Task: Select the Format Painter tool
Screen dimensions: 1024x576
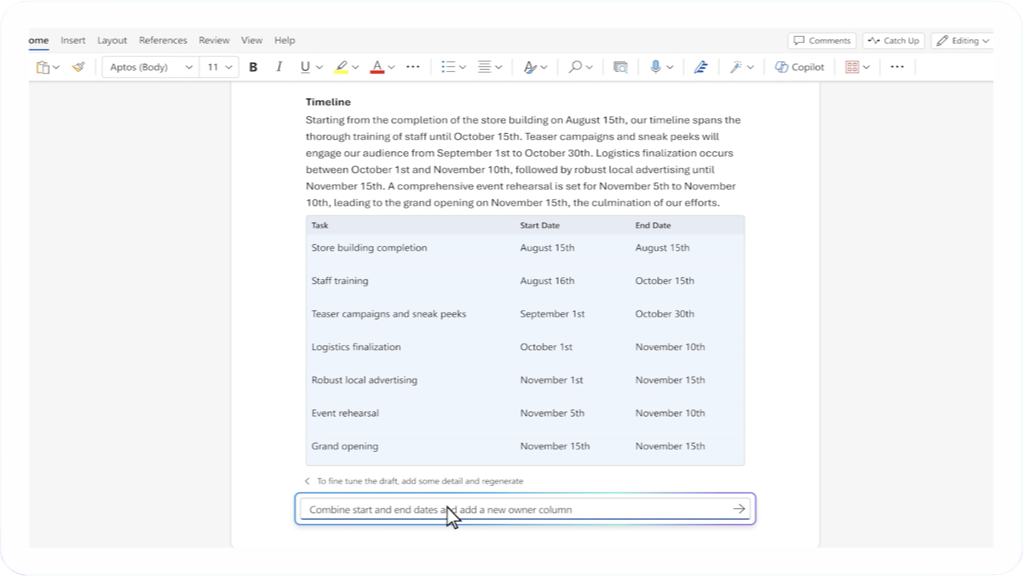Action: tap(78, 67)
